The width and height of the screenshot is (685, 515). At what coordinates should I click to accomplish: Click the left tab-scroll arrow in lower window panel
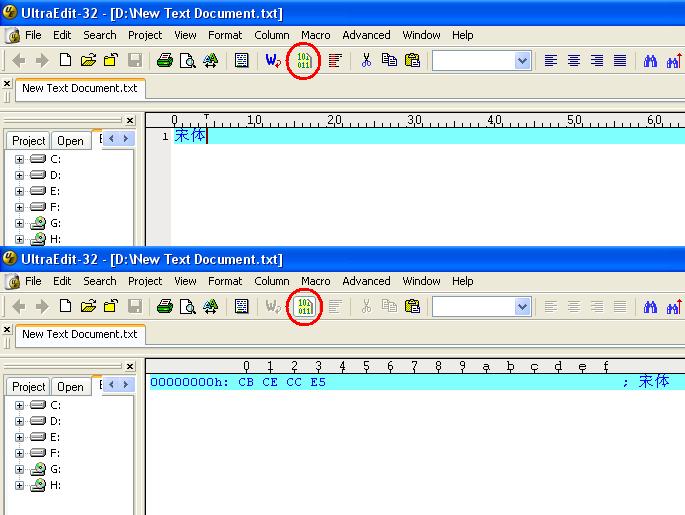pos(111,384)
